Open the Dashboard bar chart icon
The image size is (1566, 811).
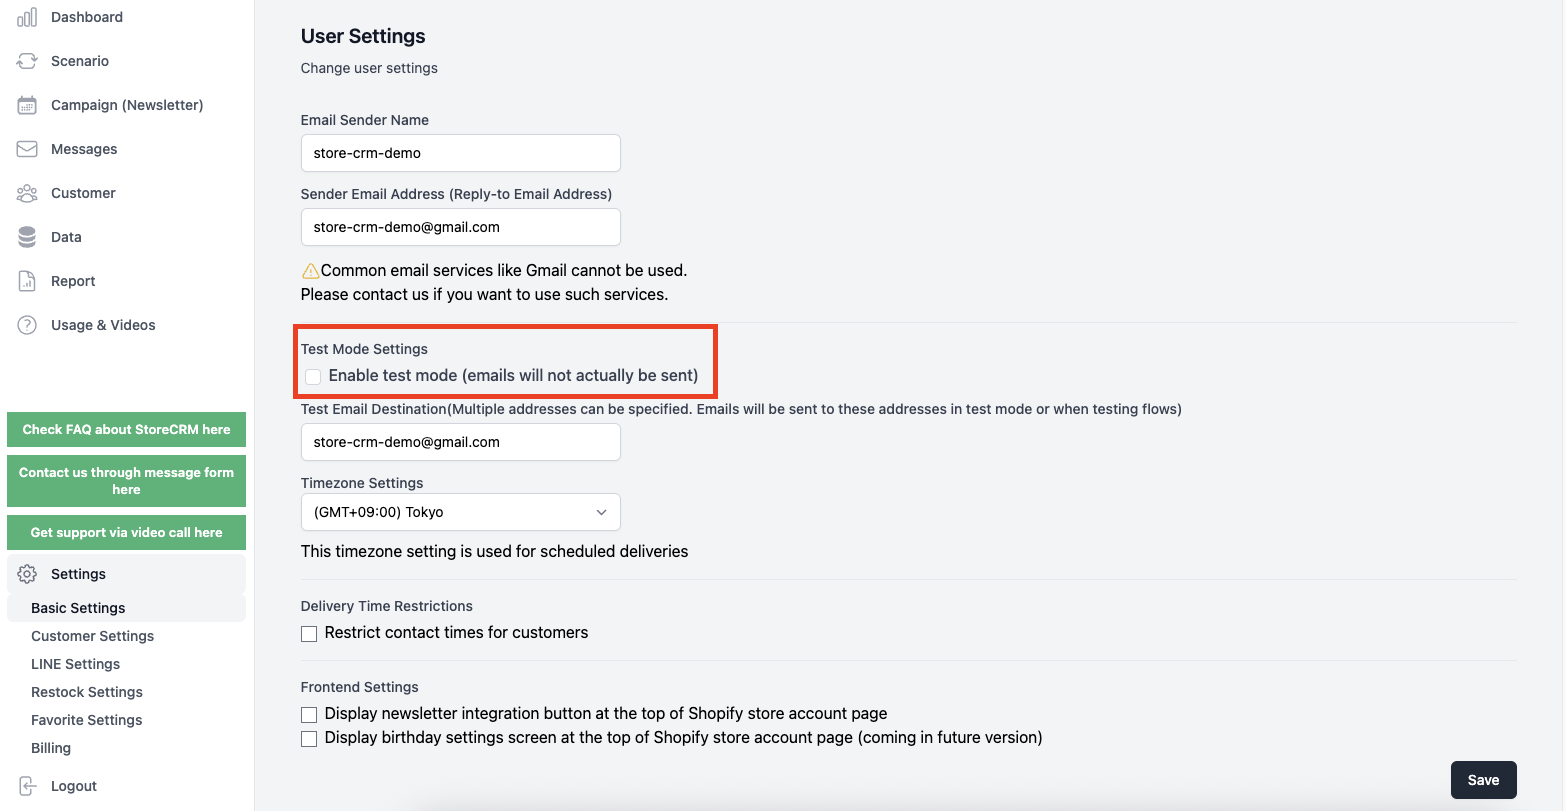click(x=27, y=17)
